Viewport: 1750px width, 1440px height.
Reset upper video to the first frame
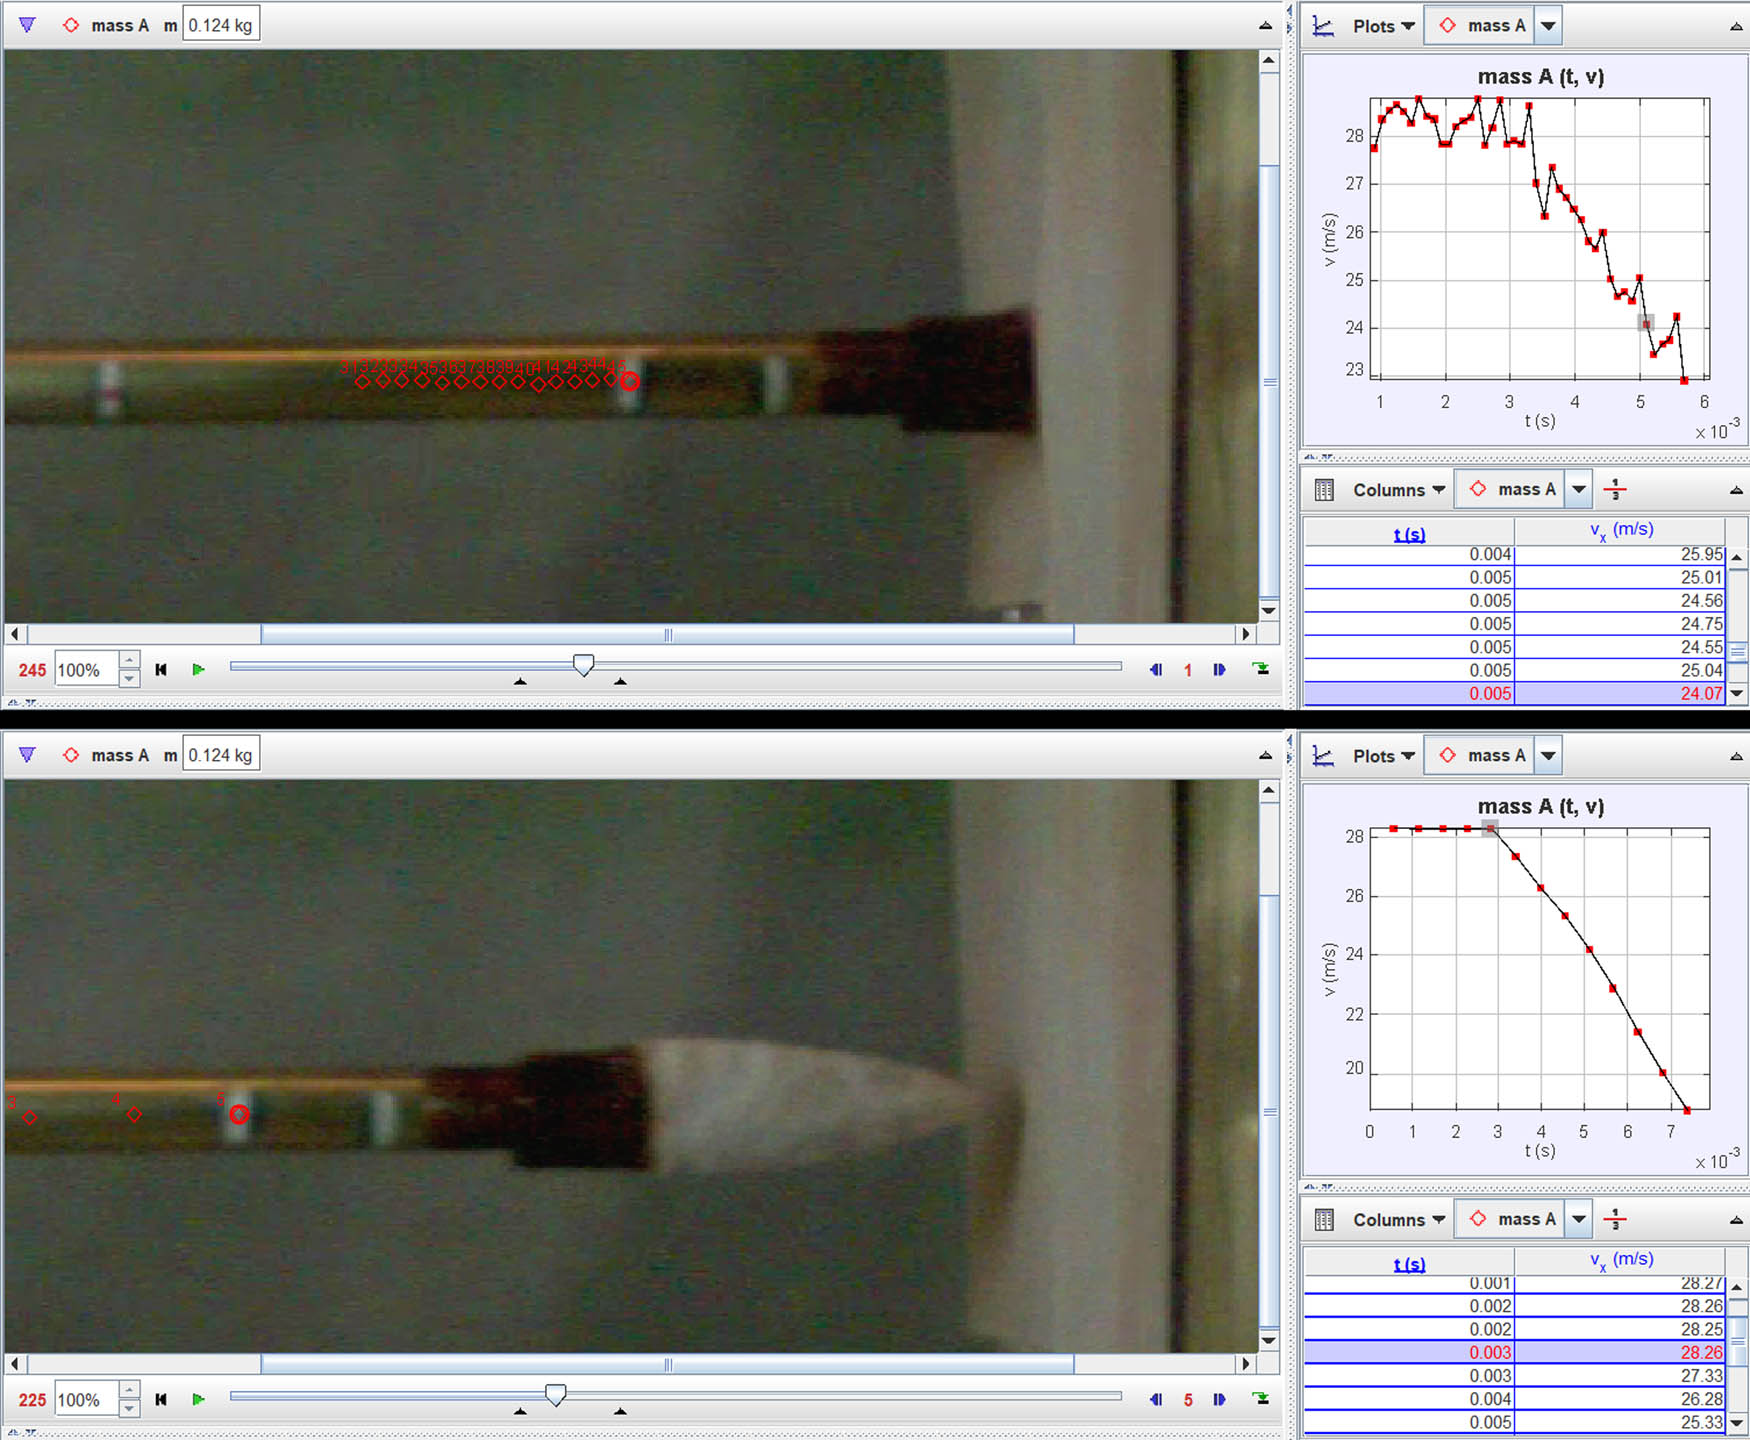[x=161, y=670]
